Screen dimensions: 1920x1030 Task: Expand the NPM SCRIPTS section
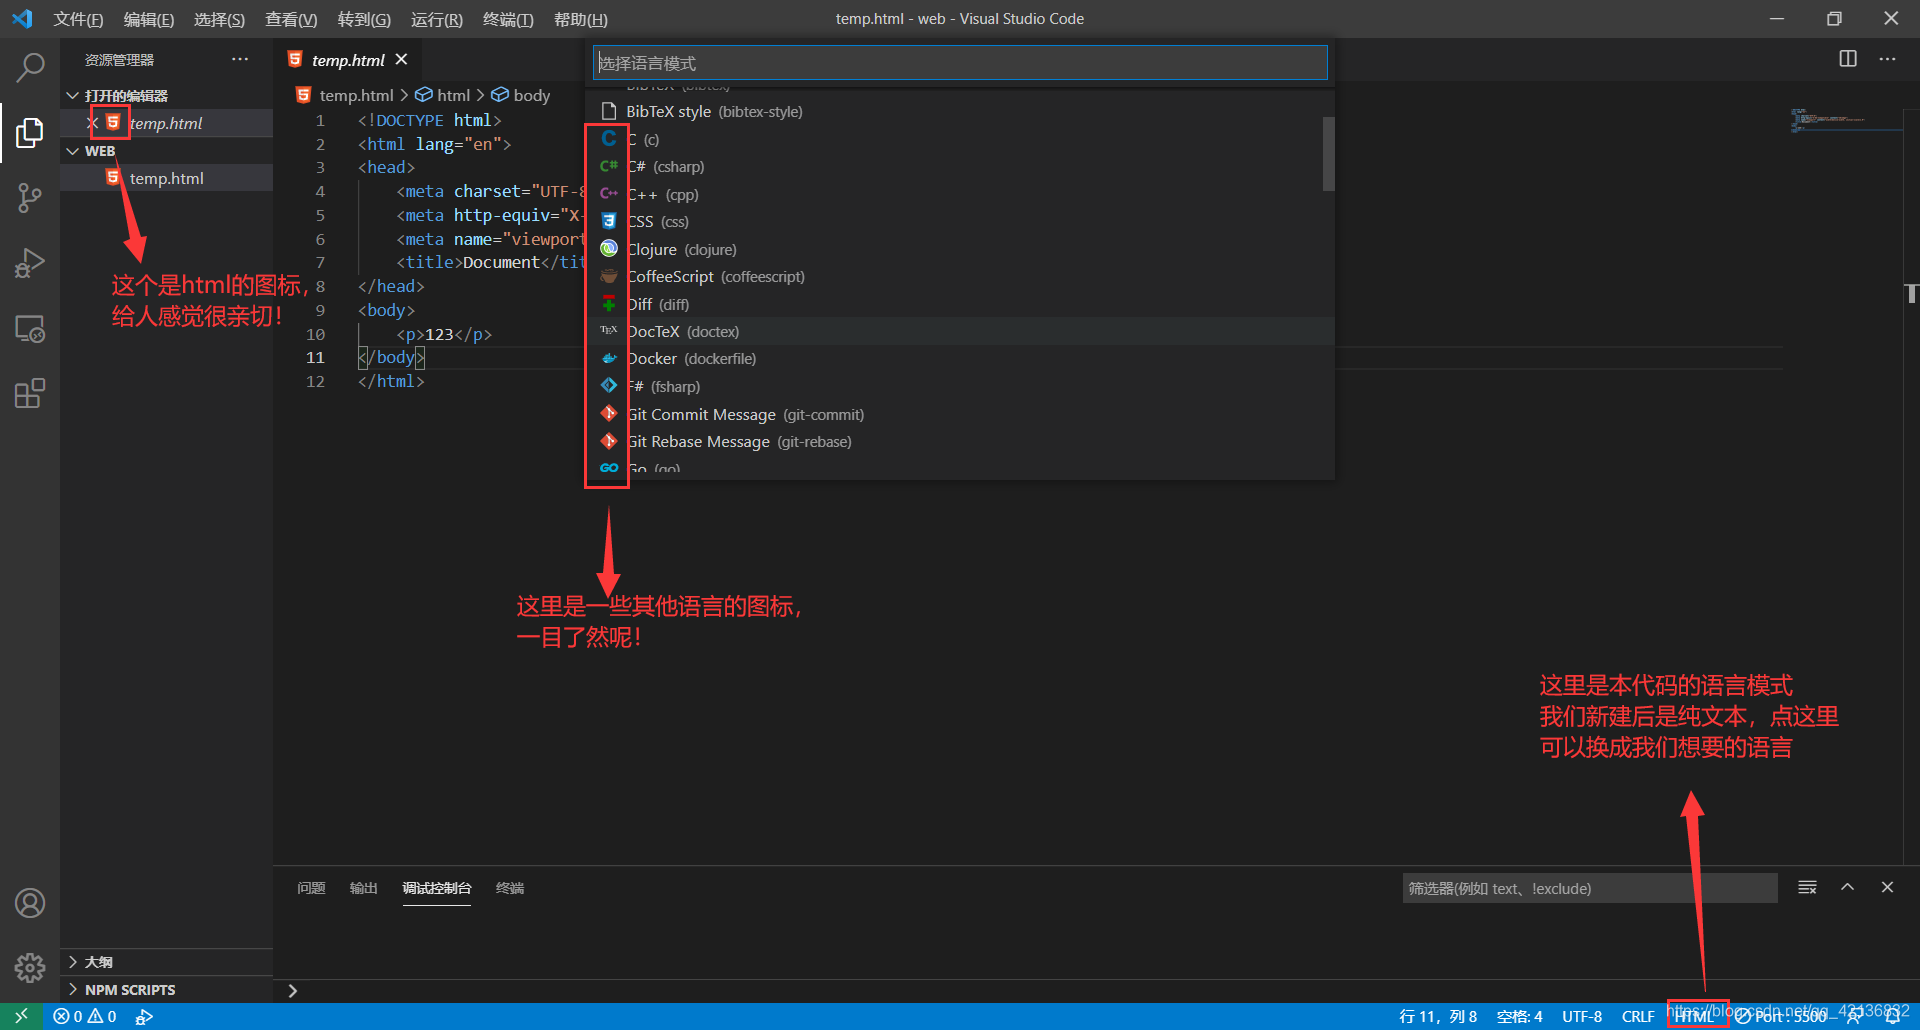pyautogui.click(x=166, y=989)
